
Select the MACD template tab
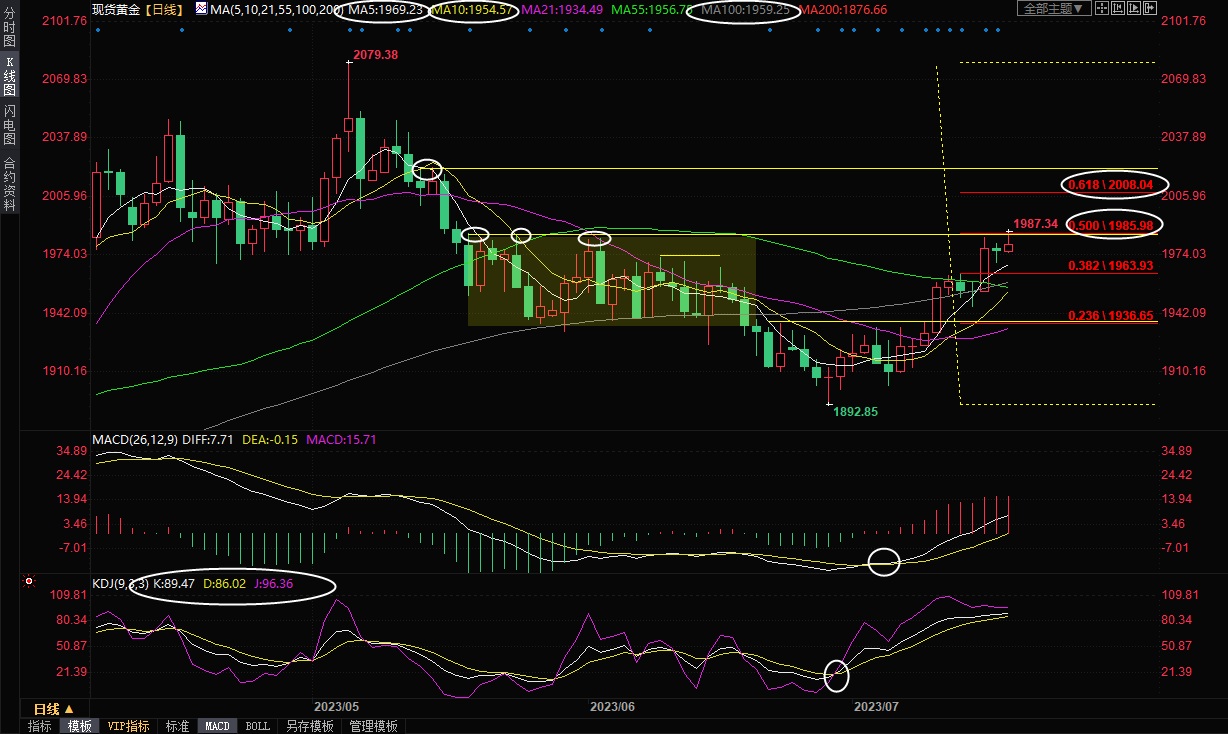217,726
